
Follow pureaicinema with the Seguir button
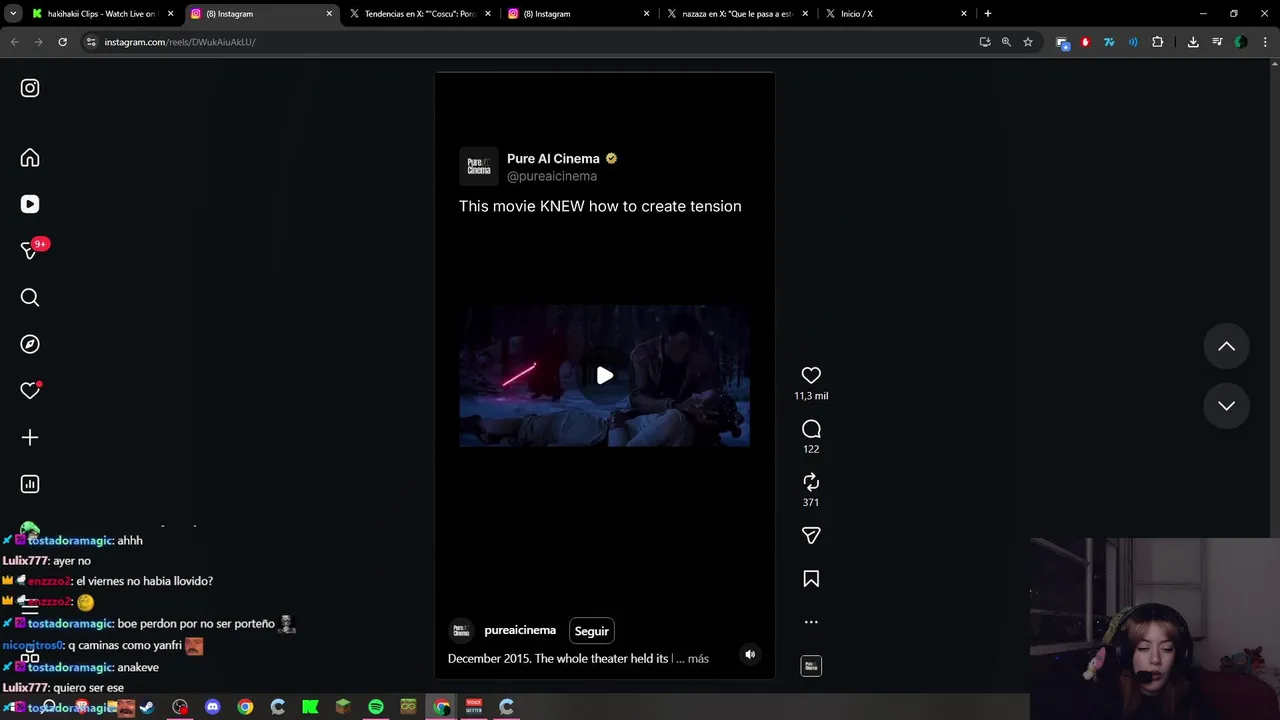click(591, 631)
